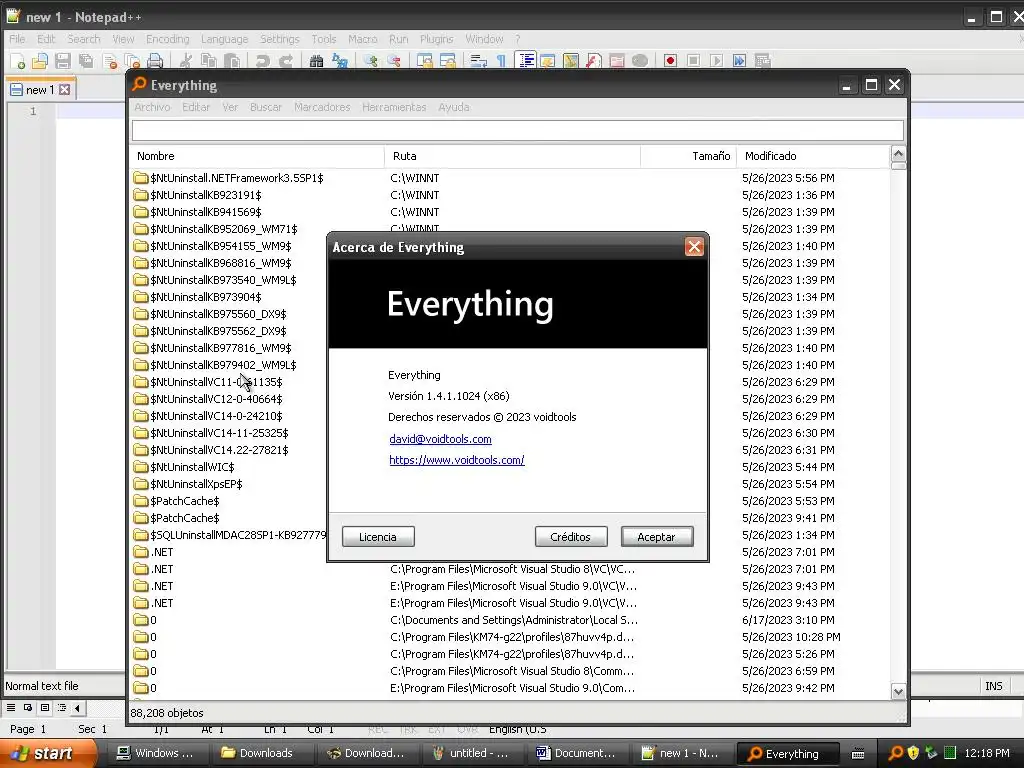
Task: Toggle Word Wrap icon in Notepad++ toolbar
Action: point(479,61)
